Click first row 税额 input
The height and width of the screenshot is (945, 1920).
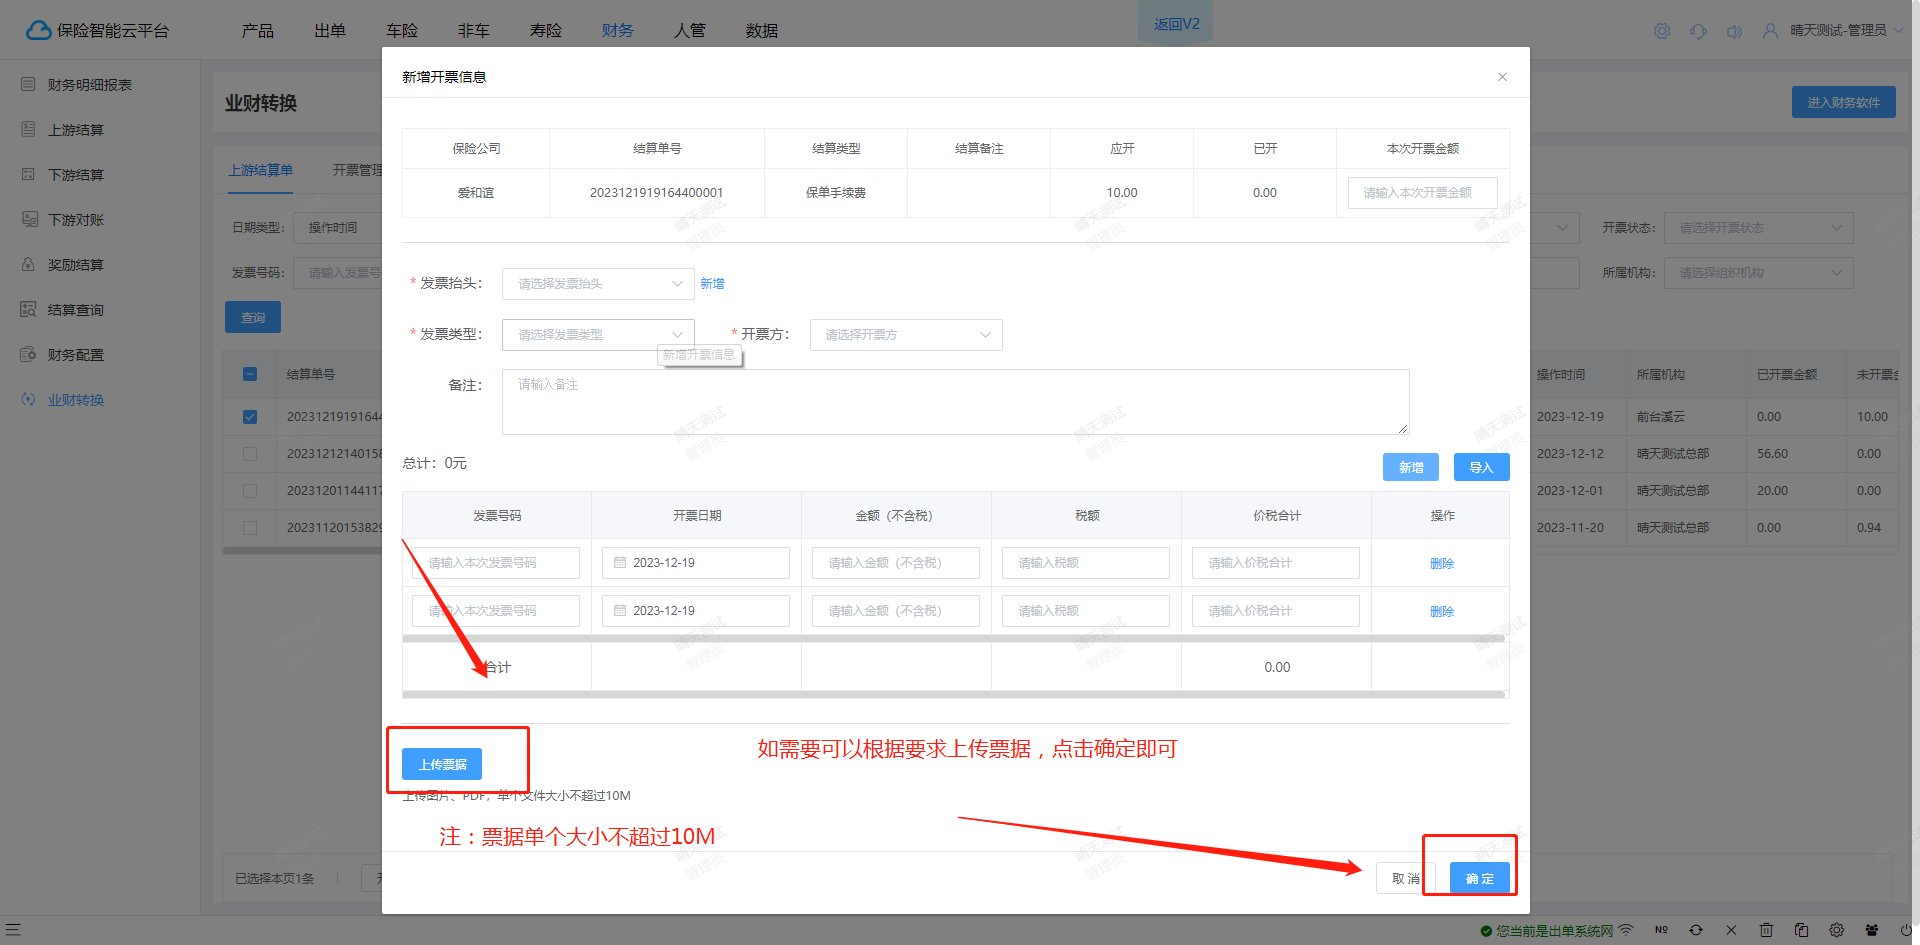[1086, 563]
